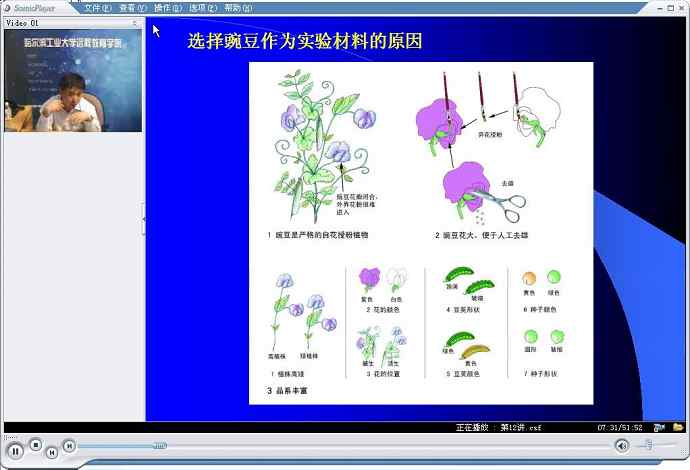Open the 查看 (View) menu
This screenshot has width=690, height=470.
(132, 8)
